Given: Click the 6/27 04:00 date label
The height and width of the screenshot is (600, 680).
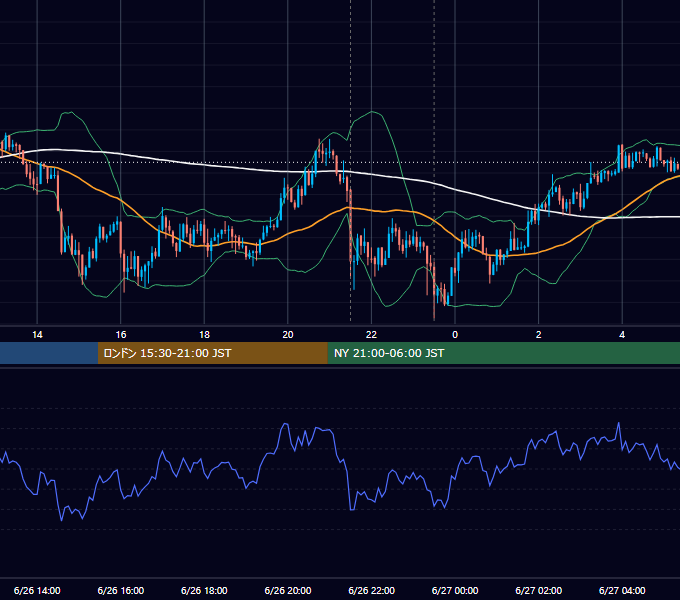Looking at the screenshot, I should tap(622, 590).
